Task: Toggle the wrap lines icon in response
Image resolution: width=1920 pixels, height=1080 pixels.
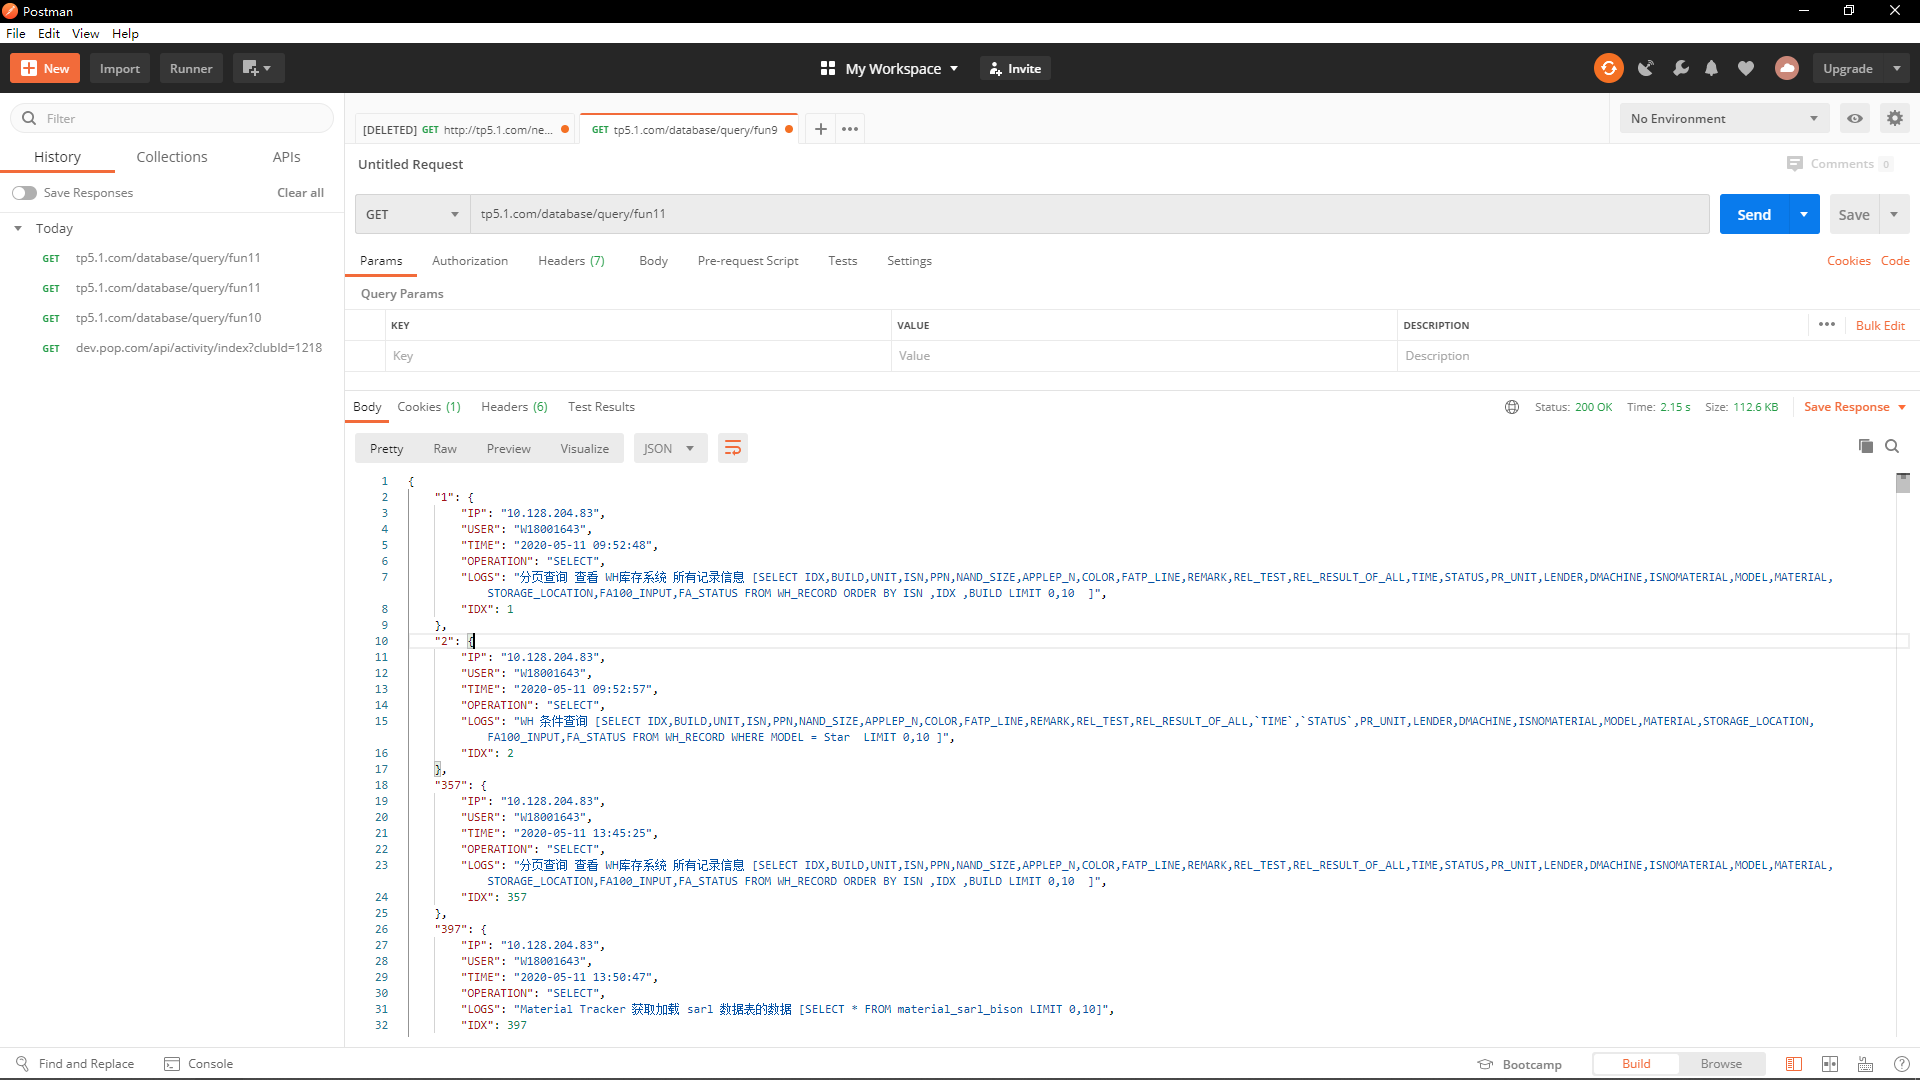Action: tap(733, 448)
